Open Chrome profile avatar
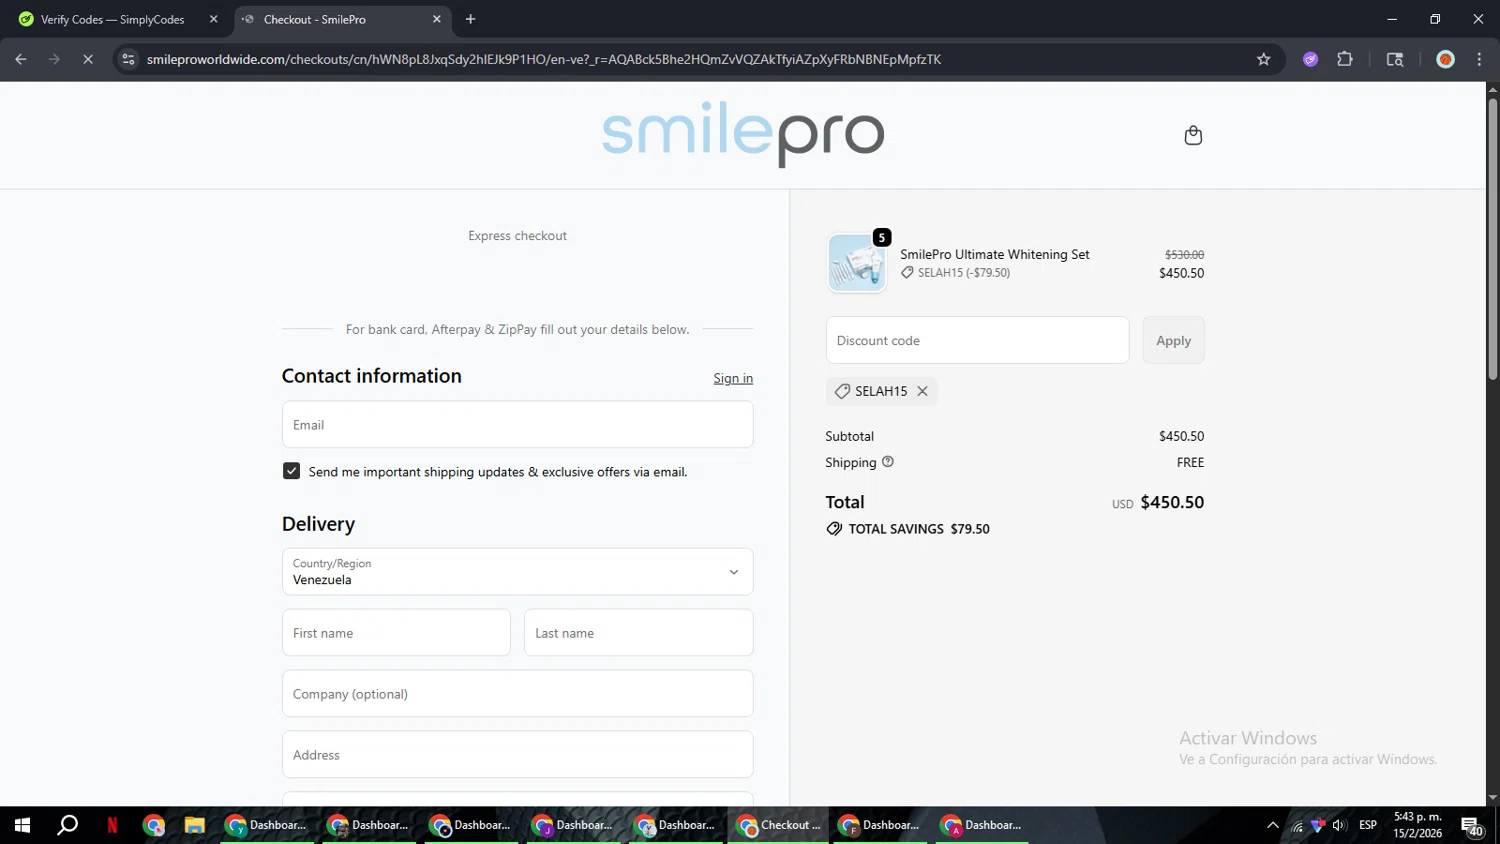The image size is (1500, 844). (x=1445, y=59)
